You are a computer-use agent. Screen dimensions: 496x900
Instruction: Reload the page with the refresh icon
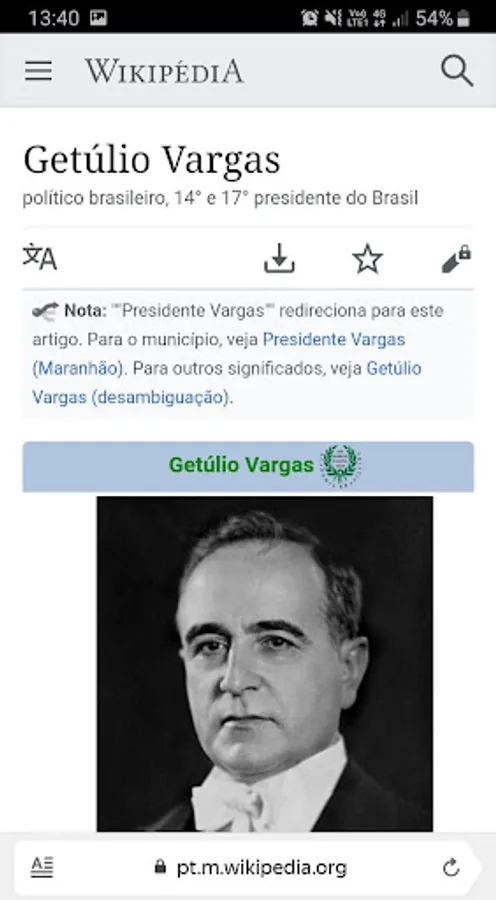(451, 868)
